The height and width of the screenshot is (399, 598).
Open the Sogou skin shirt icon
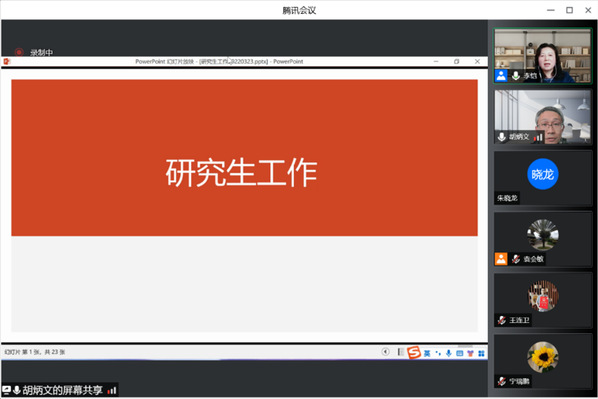coord(470,354)
